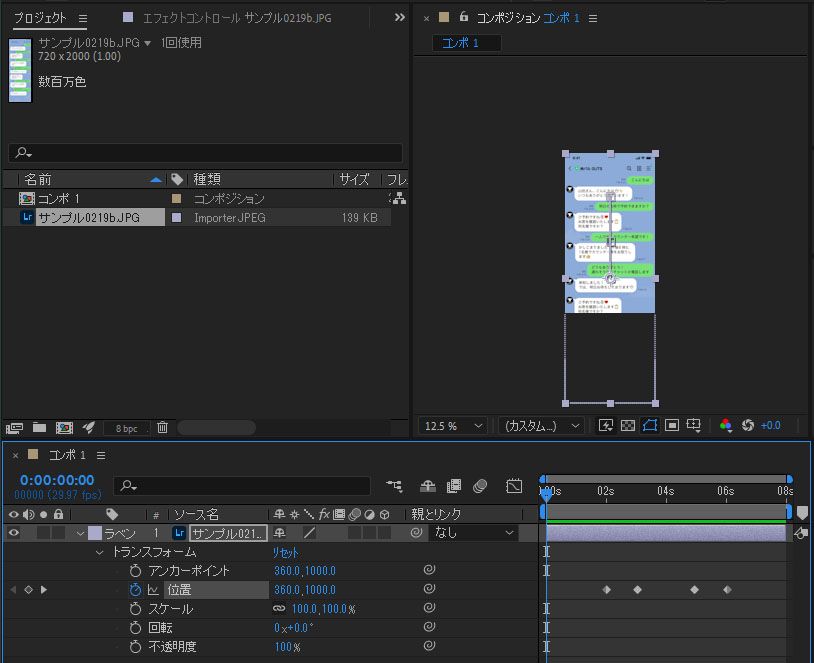
Task: Click the new folder icon in Project panel
Action: [x=40, y=428]
